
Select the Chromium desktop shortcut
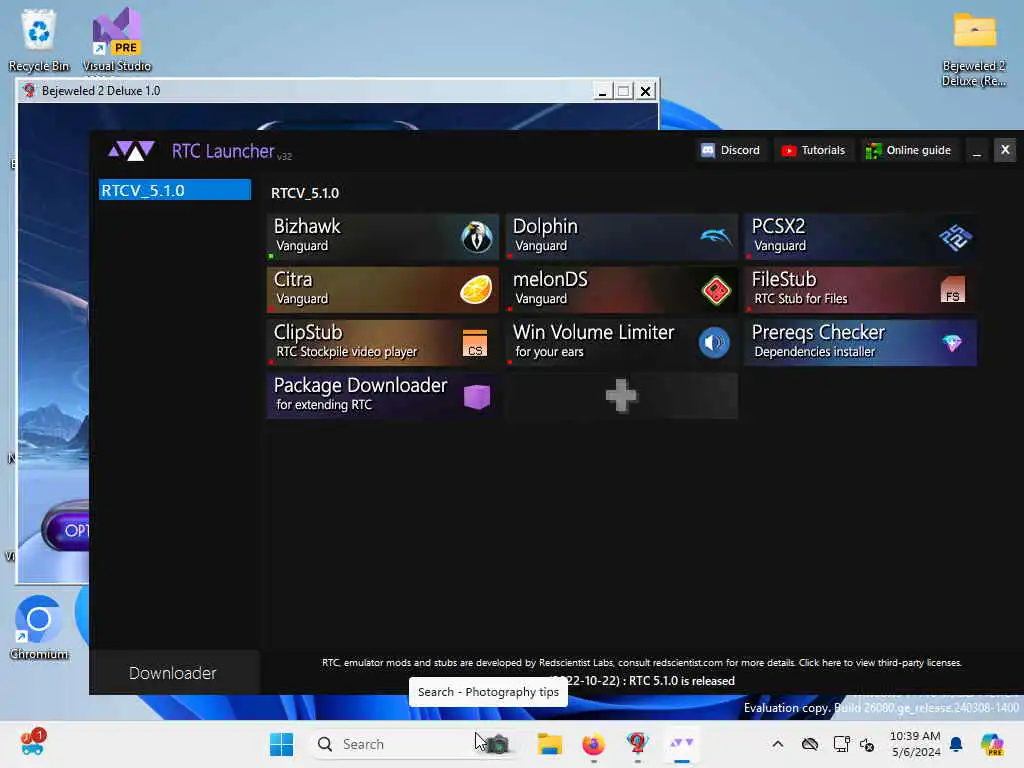[39, 628]
